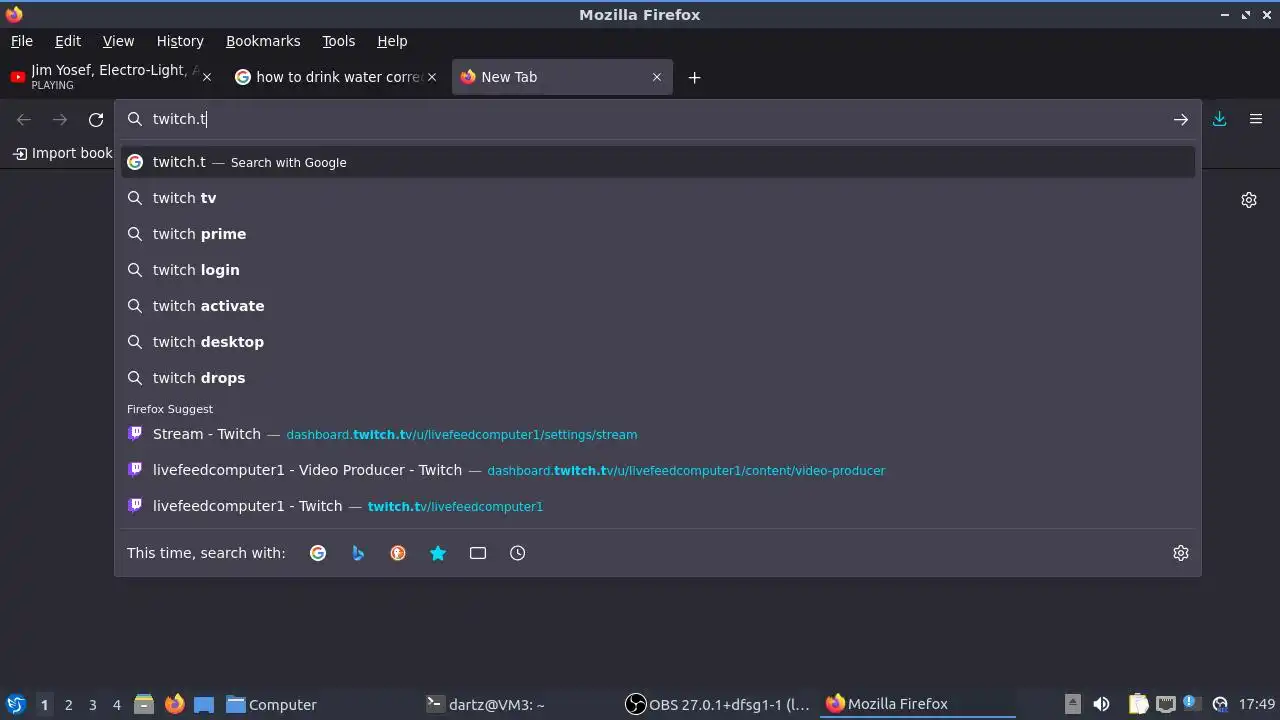Open removable media tray icon

(1072, 704)
